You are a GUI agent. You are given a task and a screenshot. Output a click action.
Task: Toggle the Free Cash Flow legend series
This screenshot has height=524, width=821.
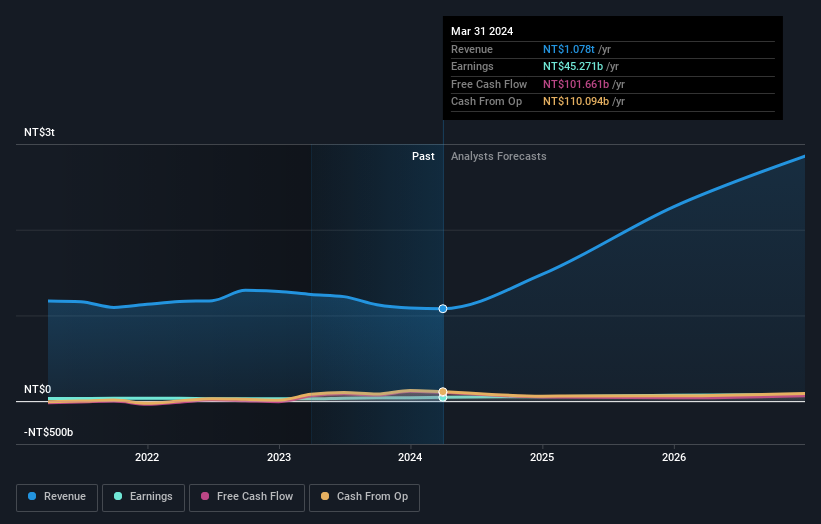(247, 497)
